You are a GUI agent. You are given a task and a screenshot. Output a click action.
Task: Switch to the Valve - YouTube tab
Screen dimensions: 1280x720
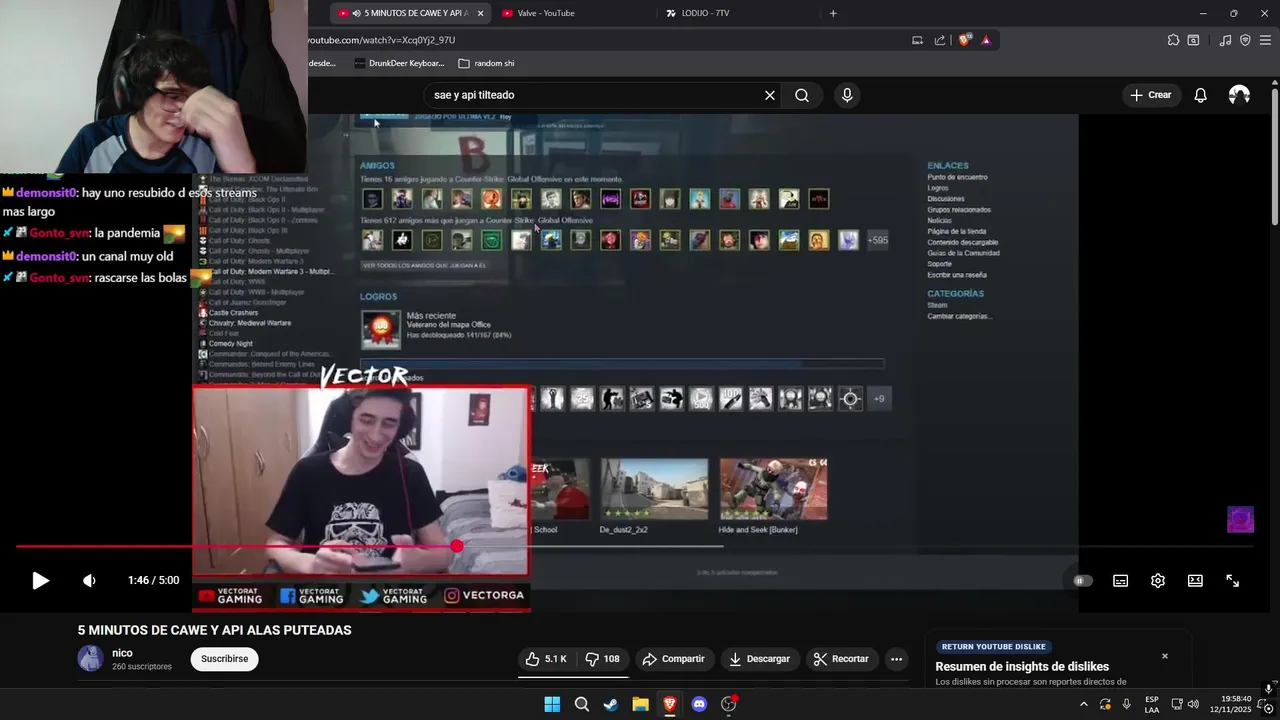(x=575, y=13)
